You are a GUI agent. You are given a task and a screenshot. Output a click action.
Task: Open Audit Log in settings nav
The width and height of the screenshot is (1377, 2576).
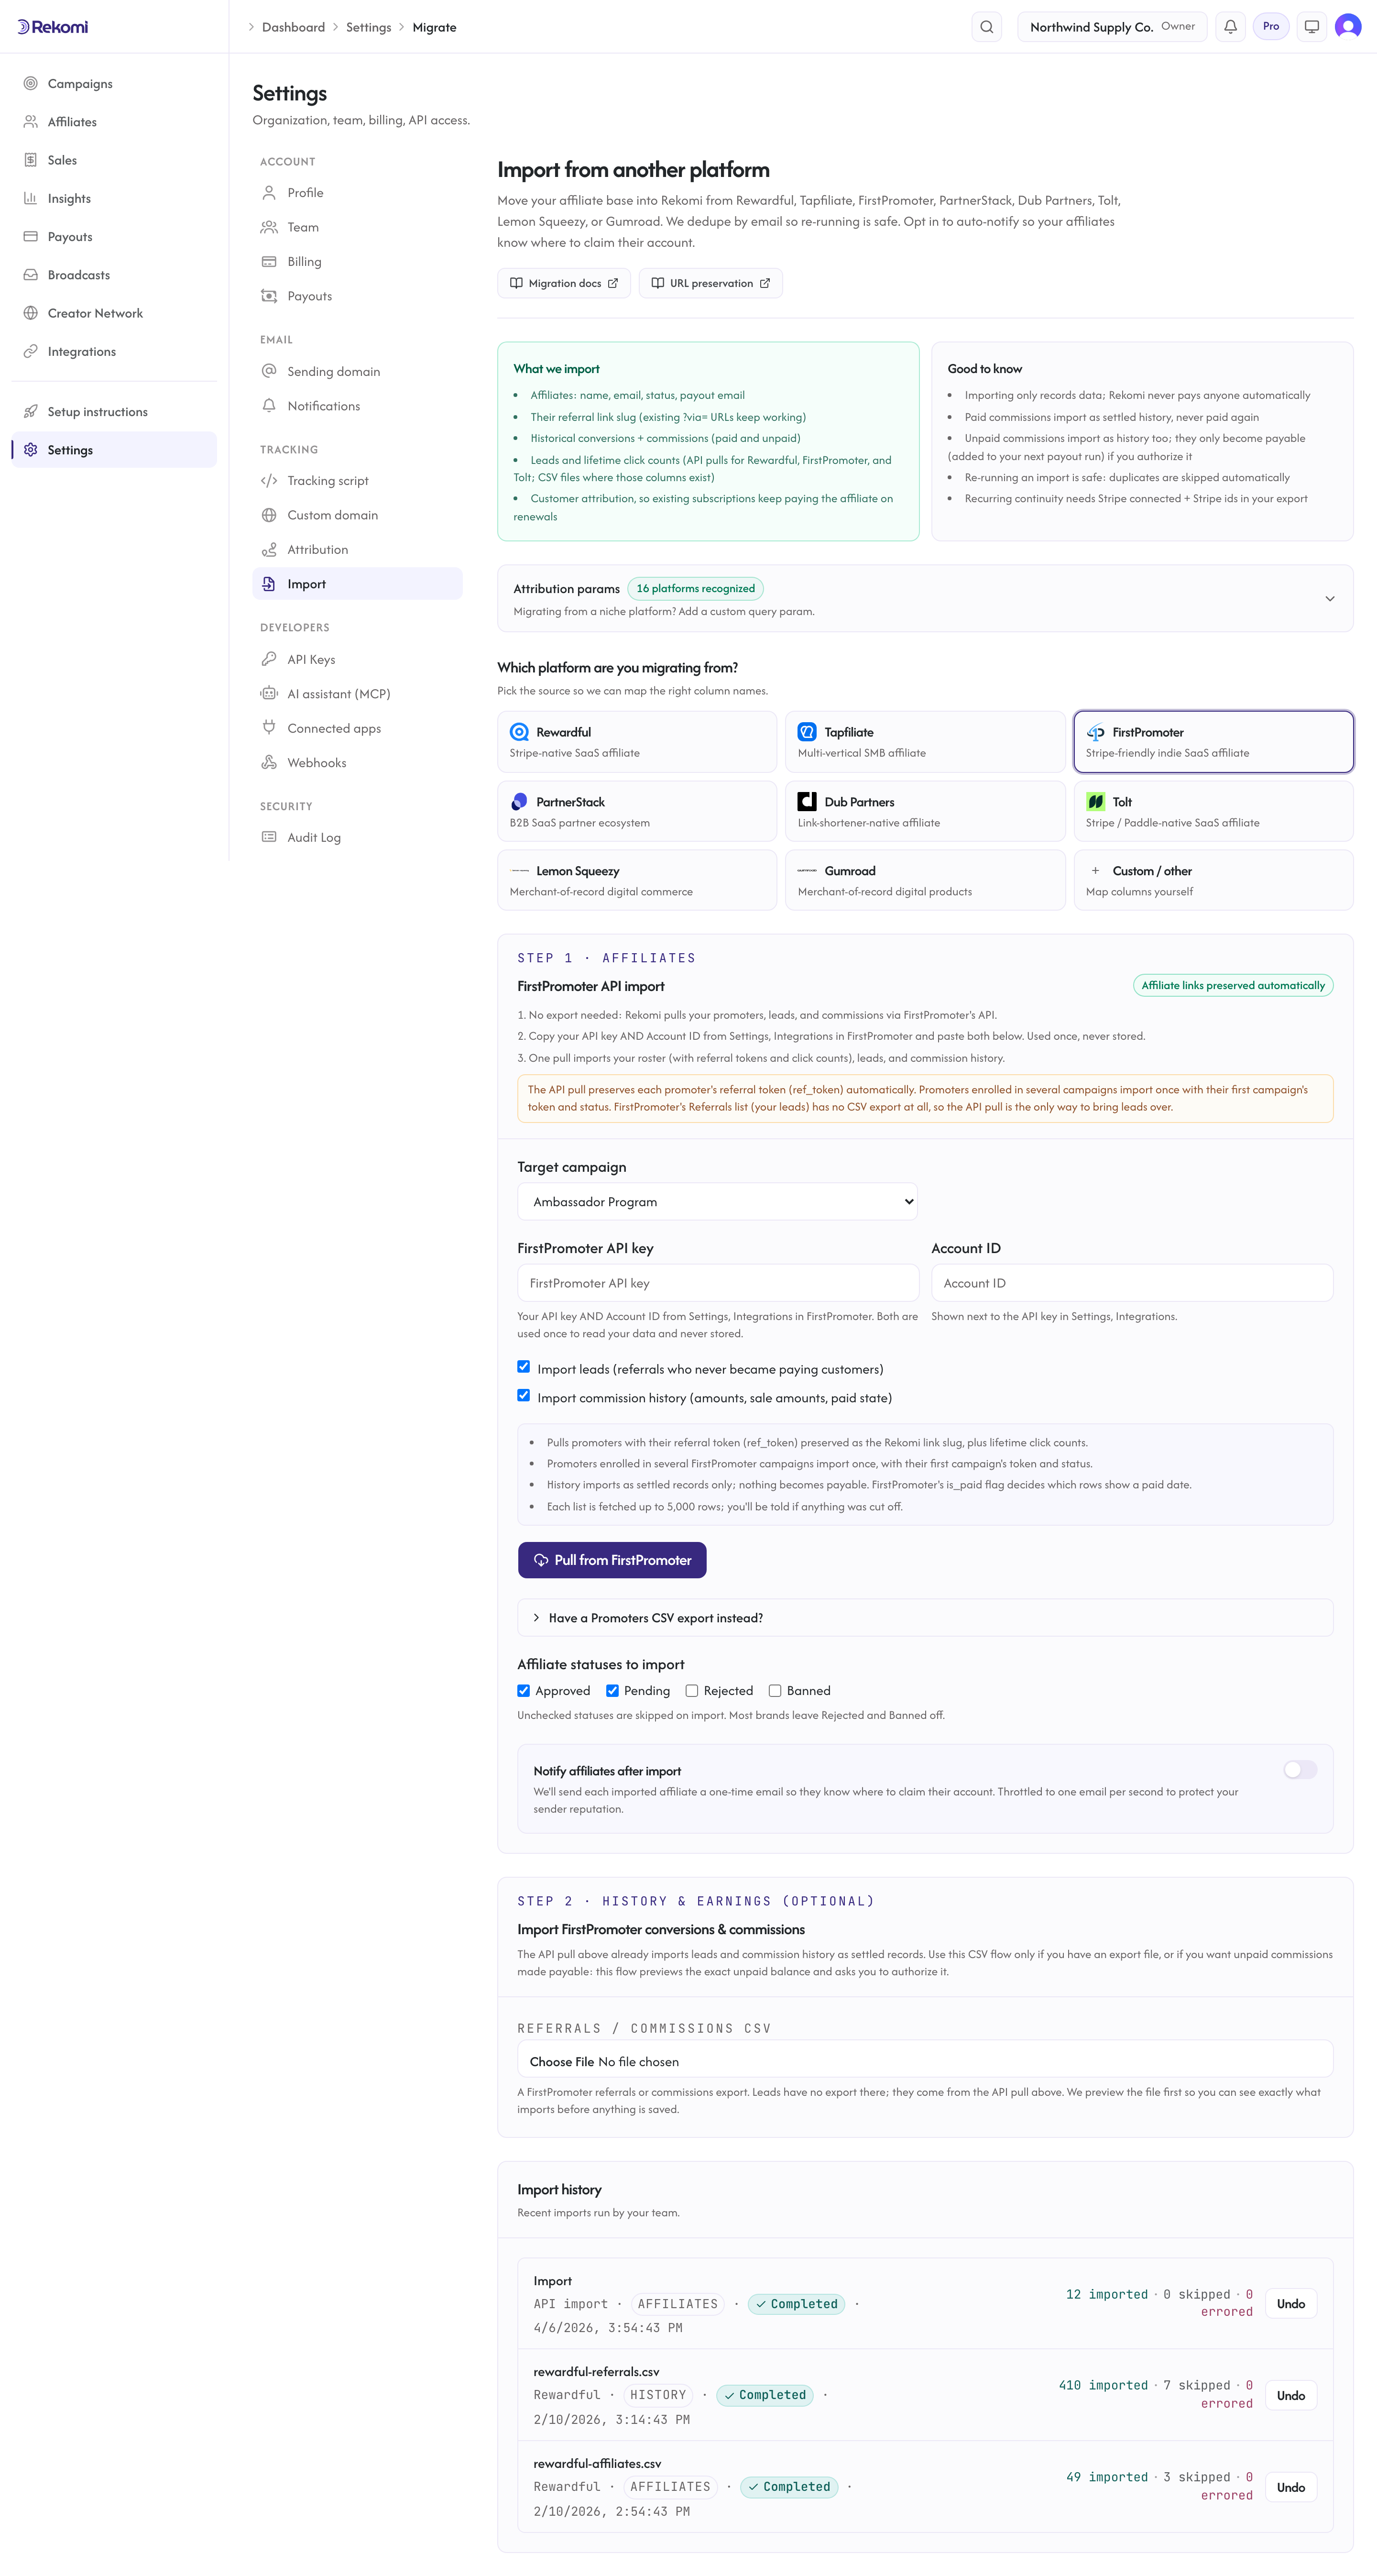(357, 838)
